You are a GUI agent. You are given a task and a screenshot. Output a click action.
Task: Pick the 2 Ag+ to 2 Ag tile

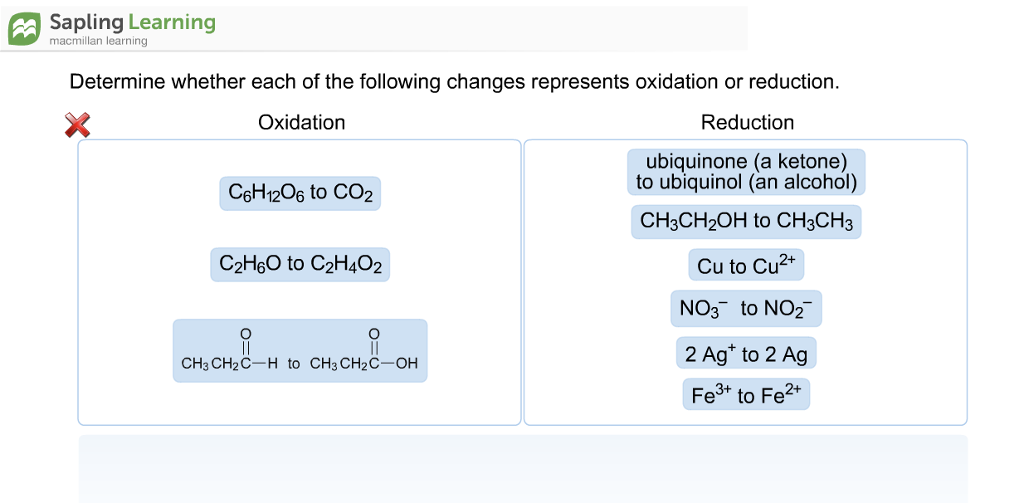coord(746,354)
